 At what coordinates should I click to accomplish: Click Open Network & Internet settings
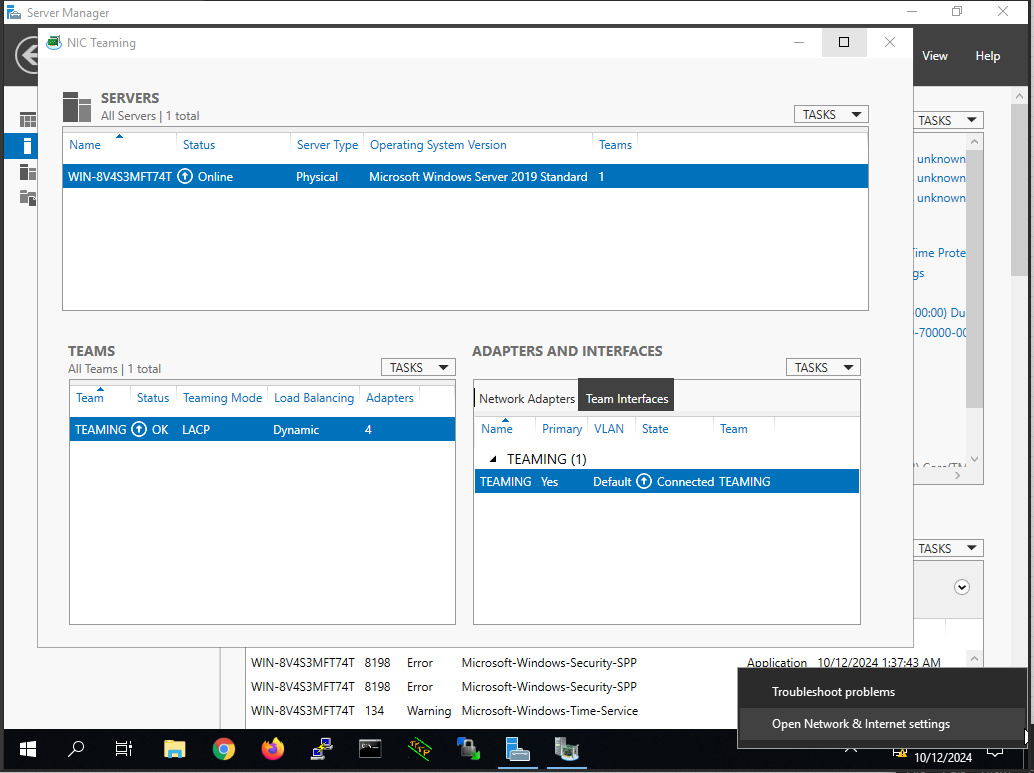[861, 724]
